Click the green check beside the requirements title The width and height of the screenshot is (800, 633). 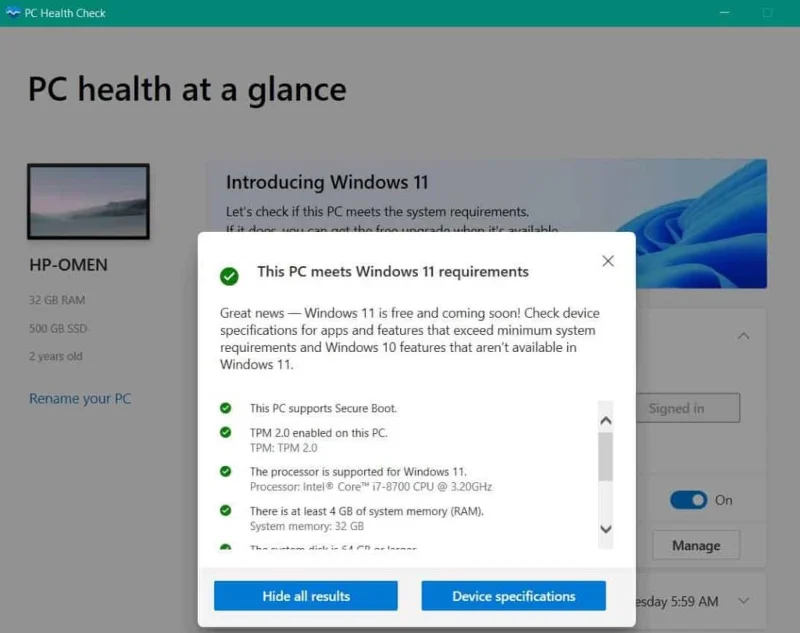(x=229, y=276)
